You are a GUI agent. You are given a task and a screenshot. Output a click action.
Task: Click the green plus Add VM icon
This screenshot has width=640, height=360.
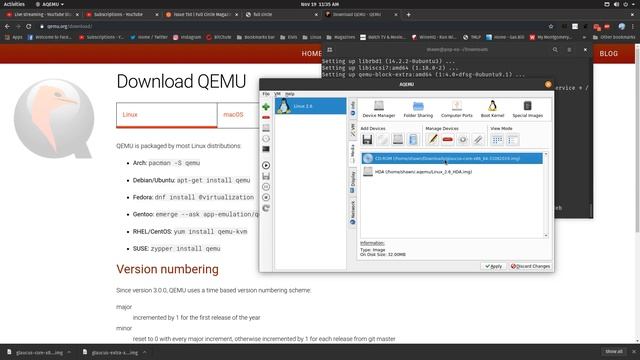tap(266, 107)
